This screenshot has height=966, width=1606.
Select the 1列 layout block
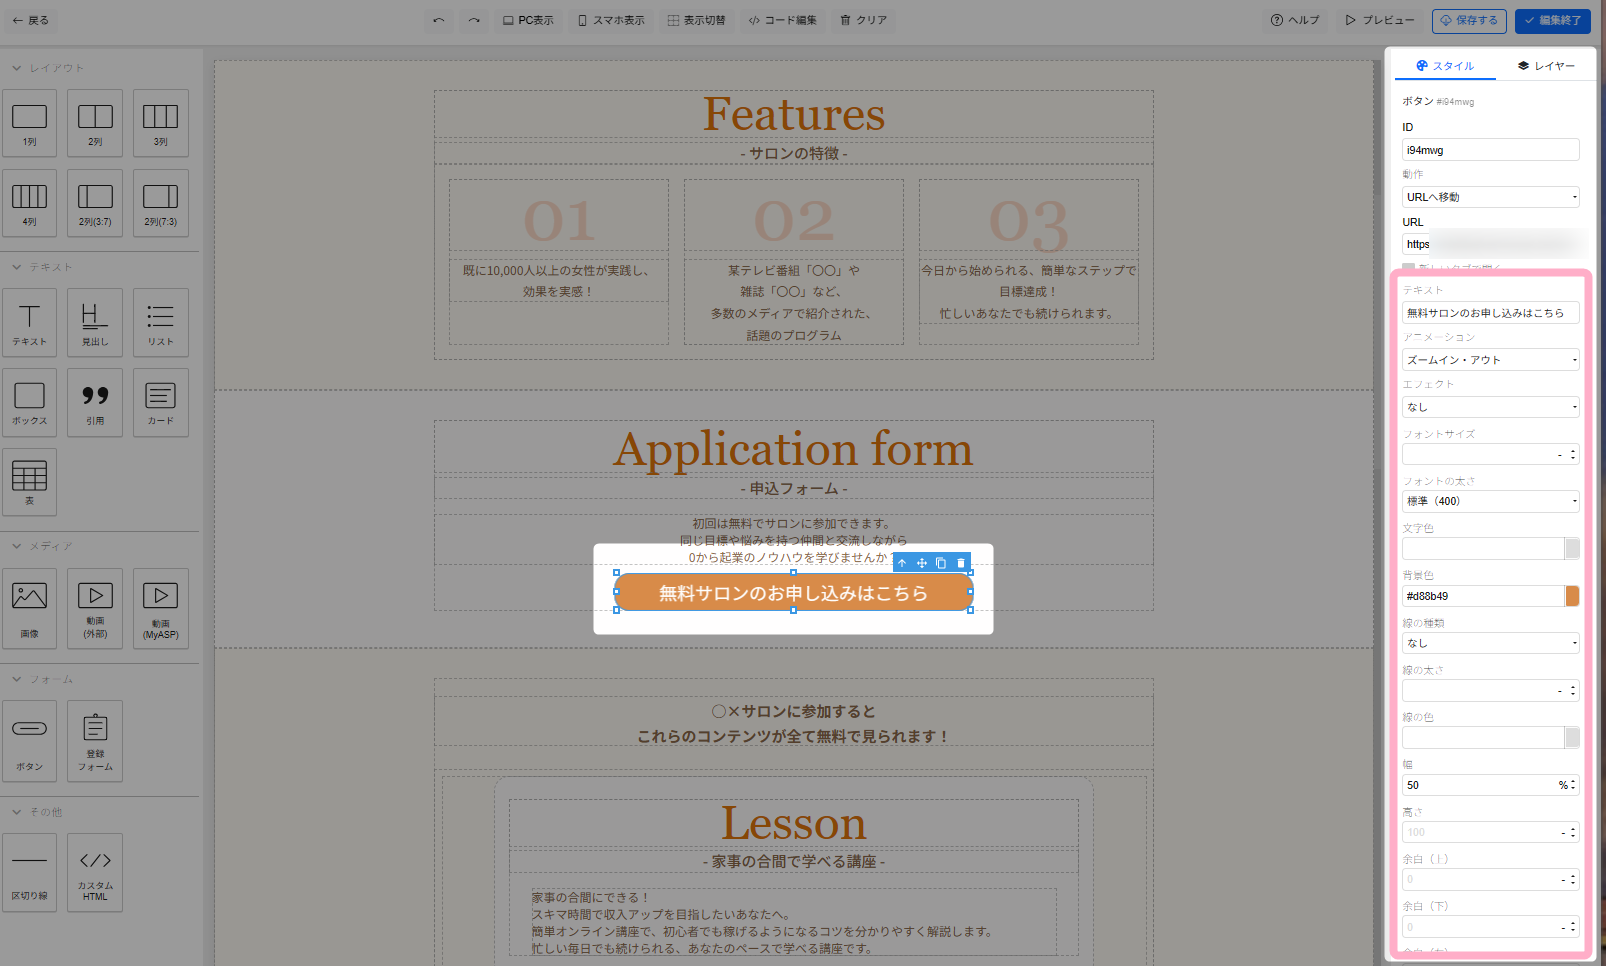(x=30, y=123)
